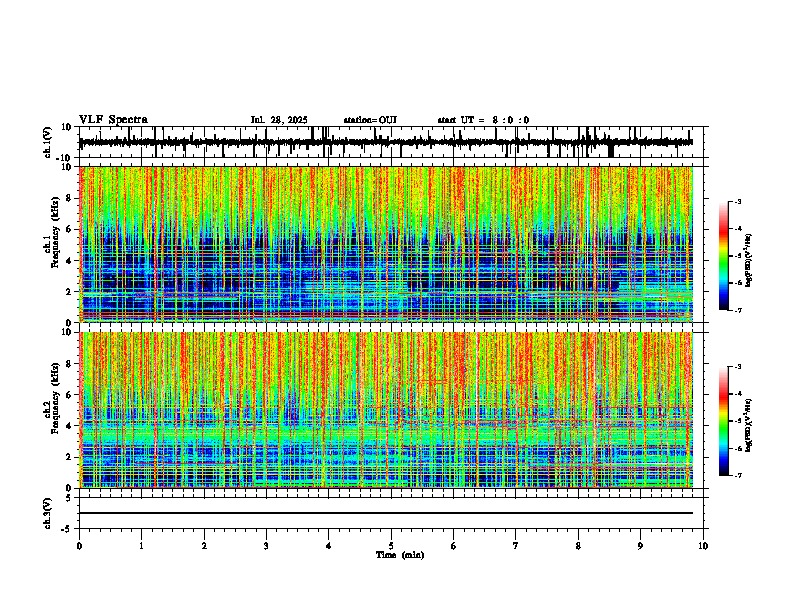Screen dimensions: 792x612
Task: Click the flat ch.3 voltage trace line
Action: point(386,513)
